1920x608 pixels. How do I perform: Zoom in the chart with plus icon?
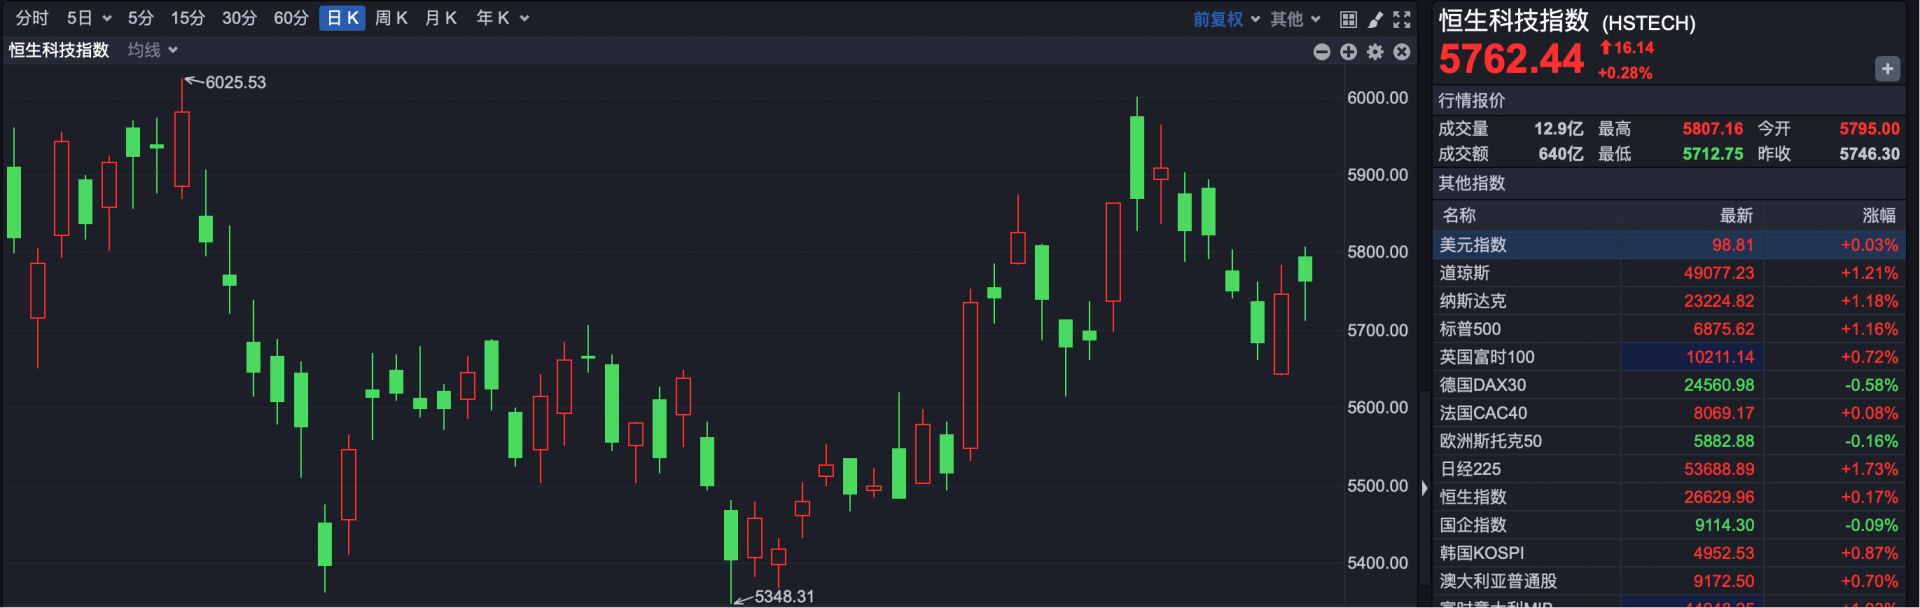pos(1348,52)
